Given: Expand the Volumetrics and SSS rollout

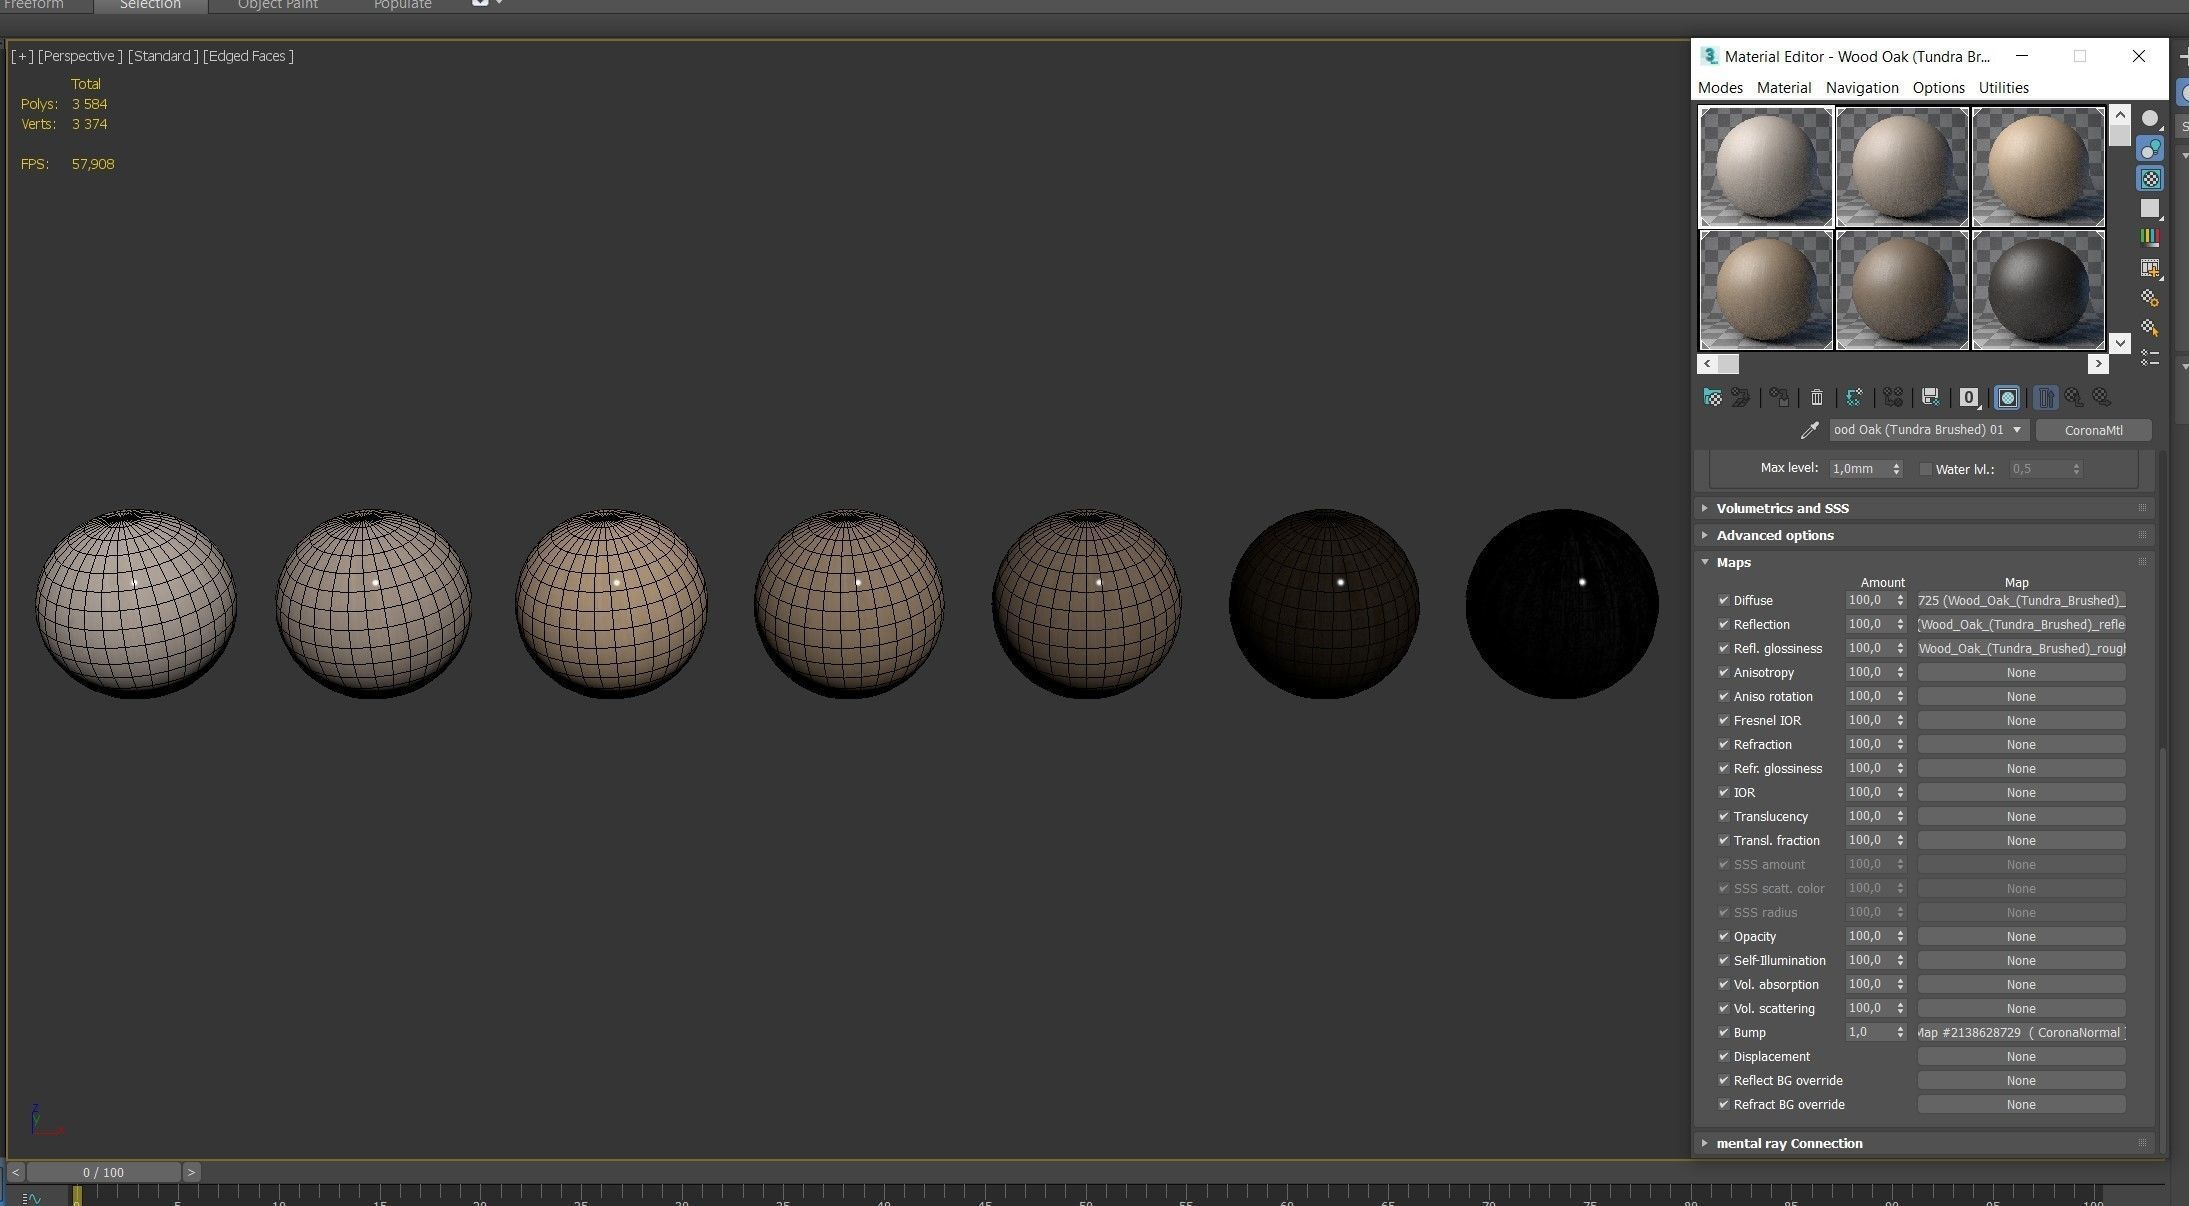Looking at the screenshot, I should point(1782,508).
